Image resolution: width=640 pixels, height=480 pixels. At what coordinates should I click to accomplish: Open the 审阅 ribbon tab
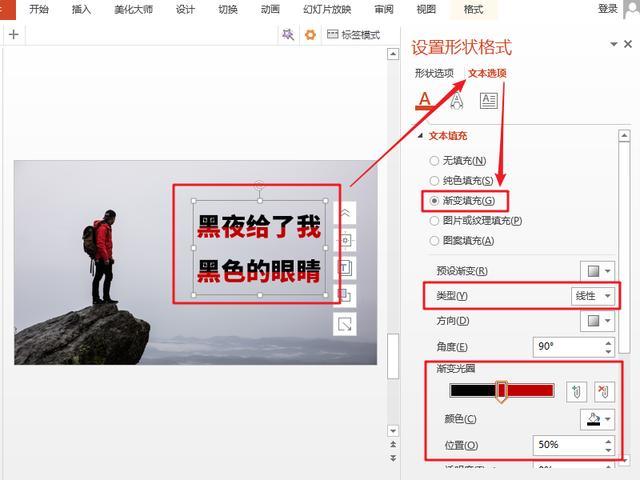[384, 9]
